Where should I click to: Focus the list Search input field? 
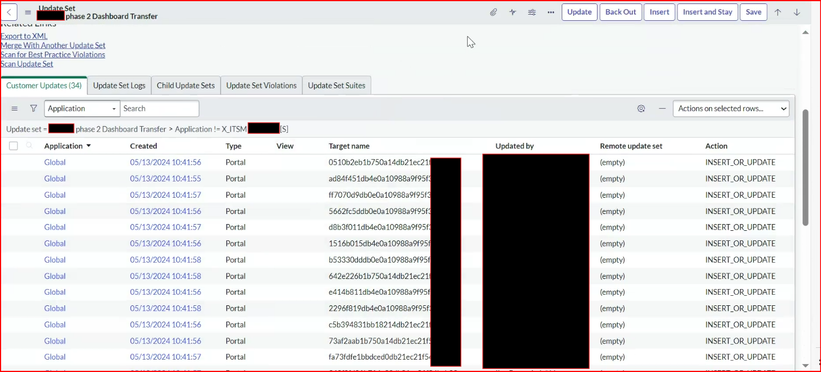tap(160, 108)
